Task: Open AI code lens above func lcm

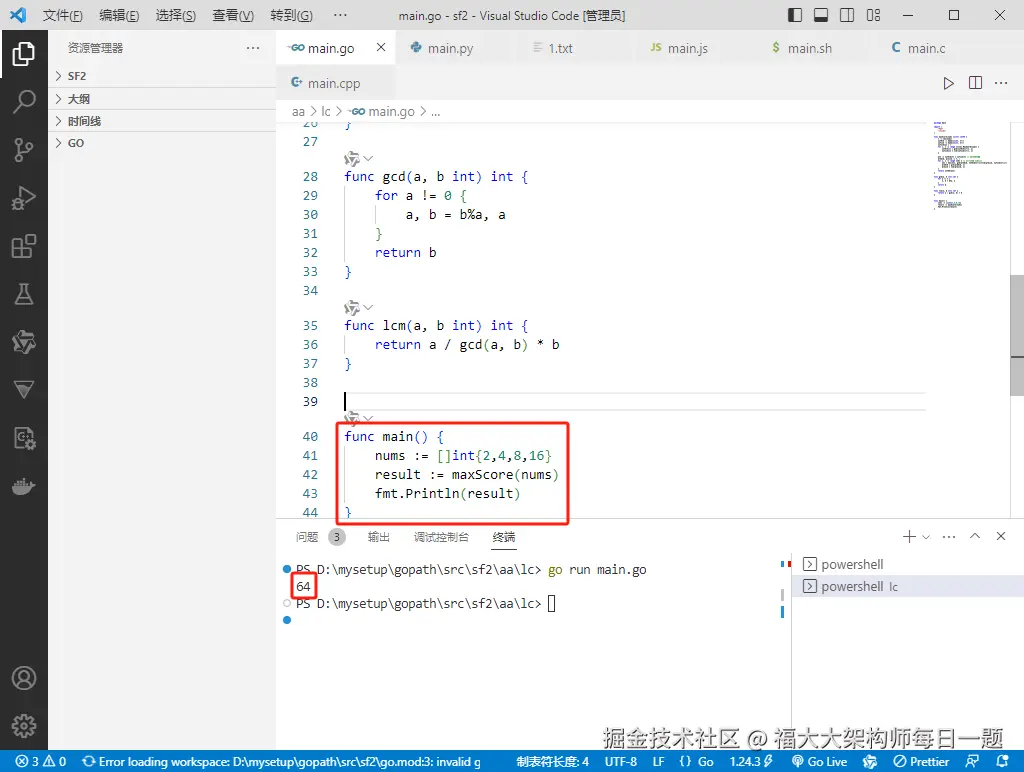Action: coord(352,307)
